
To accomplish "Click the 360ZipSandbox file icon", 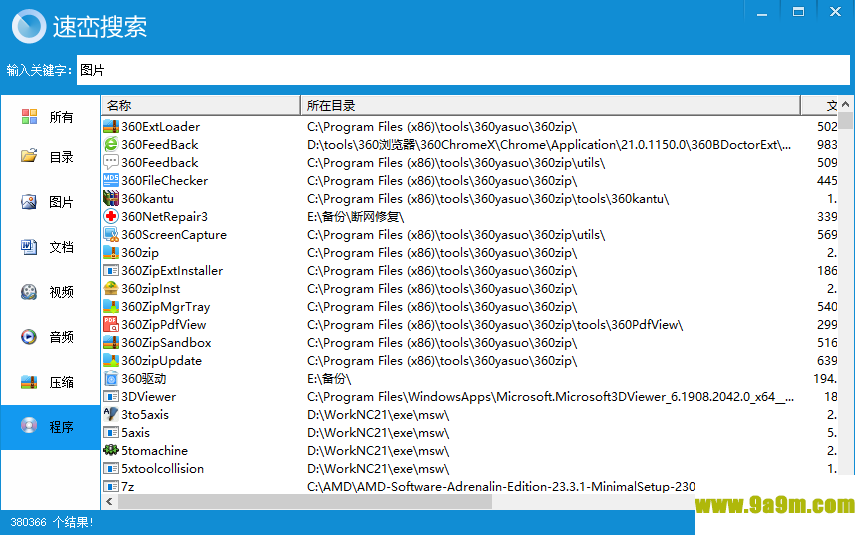I will pyautogui.click(x=111, y=342).
